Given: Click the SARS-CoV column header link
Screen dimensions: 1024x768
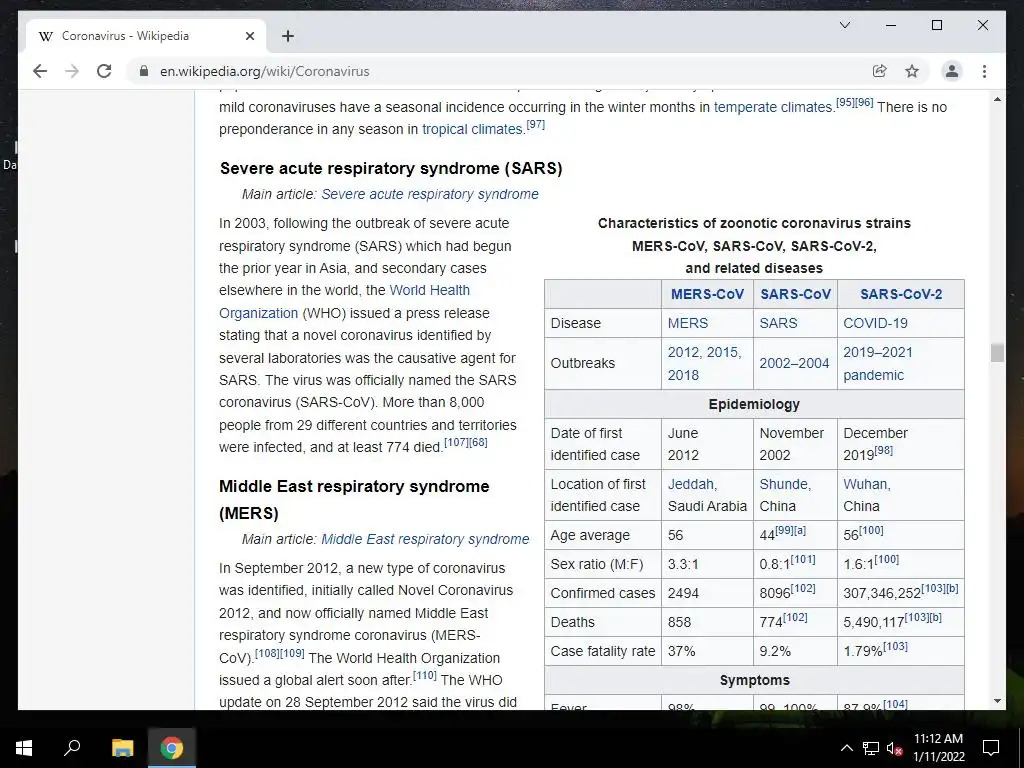Looking at the screenshot, I should [795, 294].
